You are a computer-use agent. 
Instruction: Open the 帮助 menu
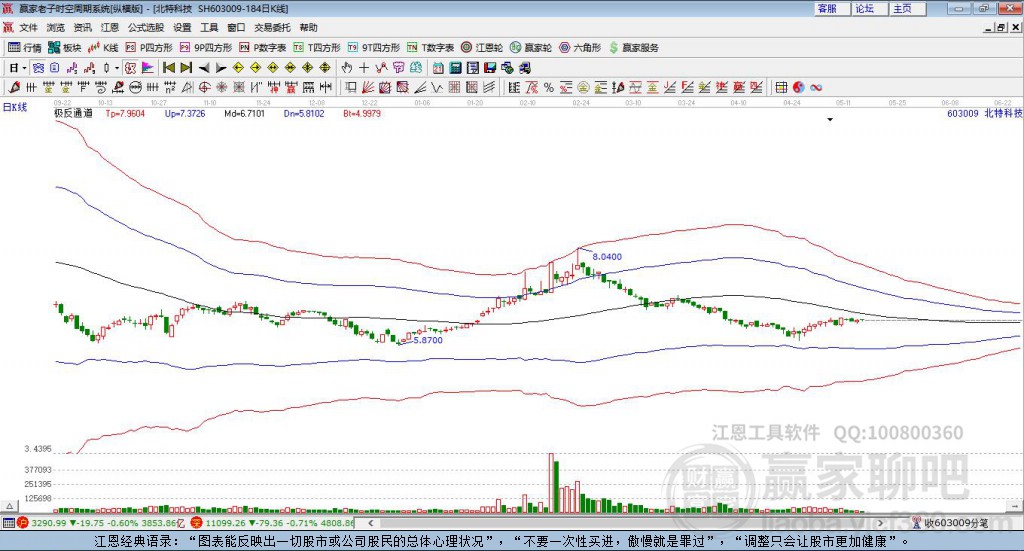308,27
